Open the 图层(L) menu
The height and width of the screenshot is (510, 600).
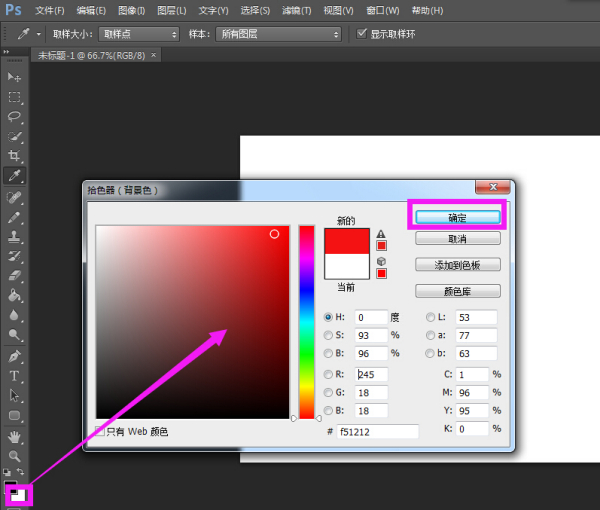pos(172,10)
